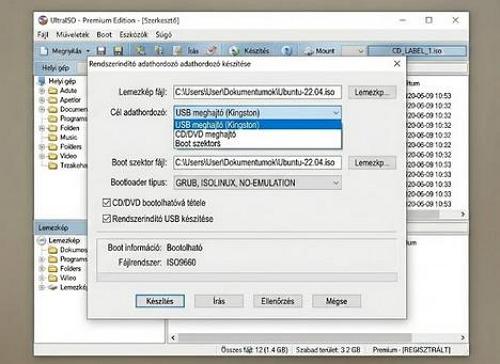This screenshot has width=500, height=364.
Task: Click the folder icon beside Dokumes in the Lemezkép tree
Action: point(53,250)
